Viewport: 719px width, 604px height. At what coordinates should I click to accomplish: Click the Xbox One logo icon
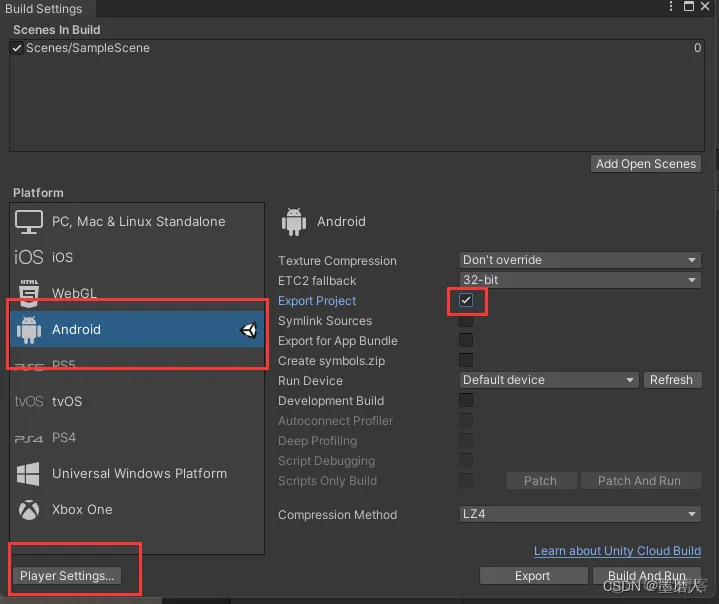(29, 510)
